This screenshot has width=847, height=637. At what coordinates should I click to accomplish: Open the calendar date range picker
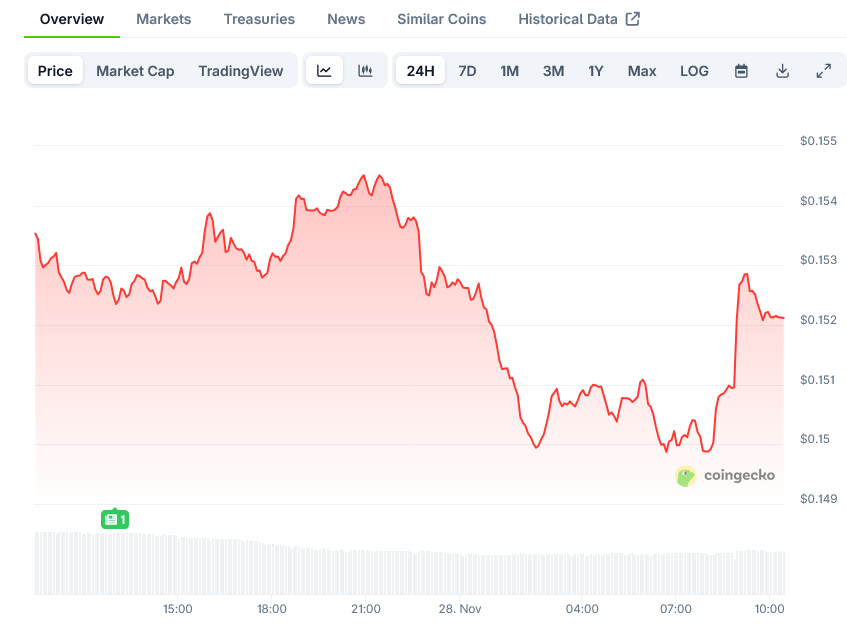(x=741, y=71)
